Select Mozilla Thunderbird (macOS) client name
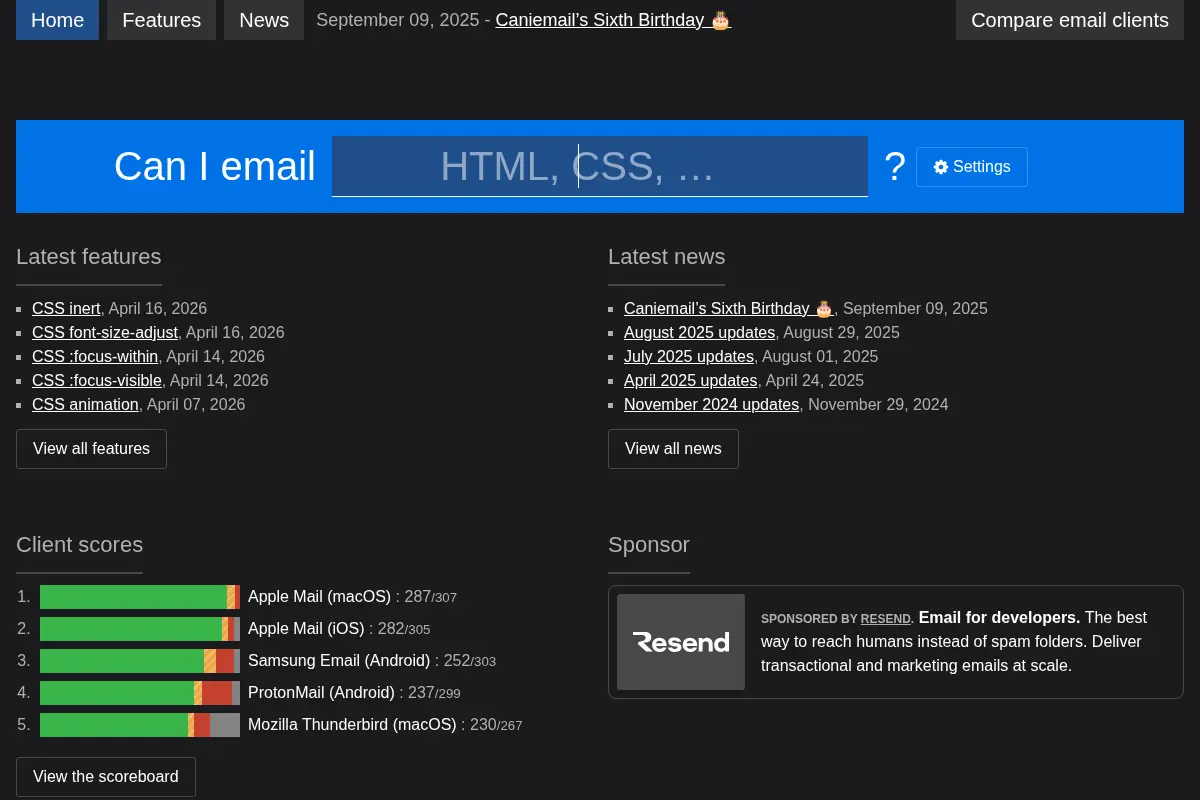Screen dimensions: 1200x800 (x=352, y=724)
